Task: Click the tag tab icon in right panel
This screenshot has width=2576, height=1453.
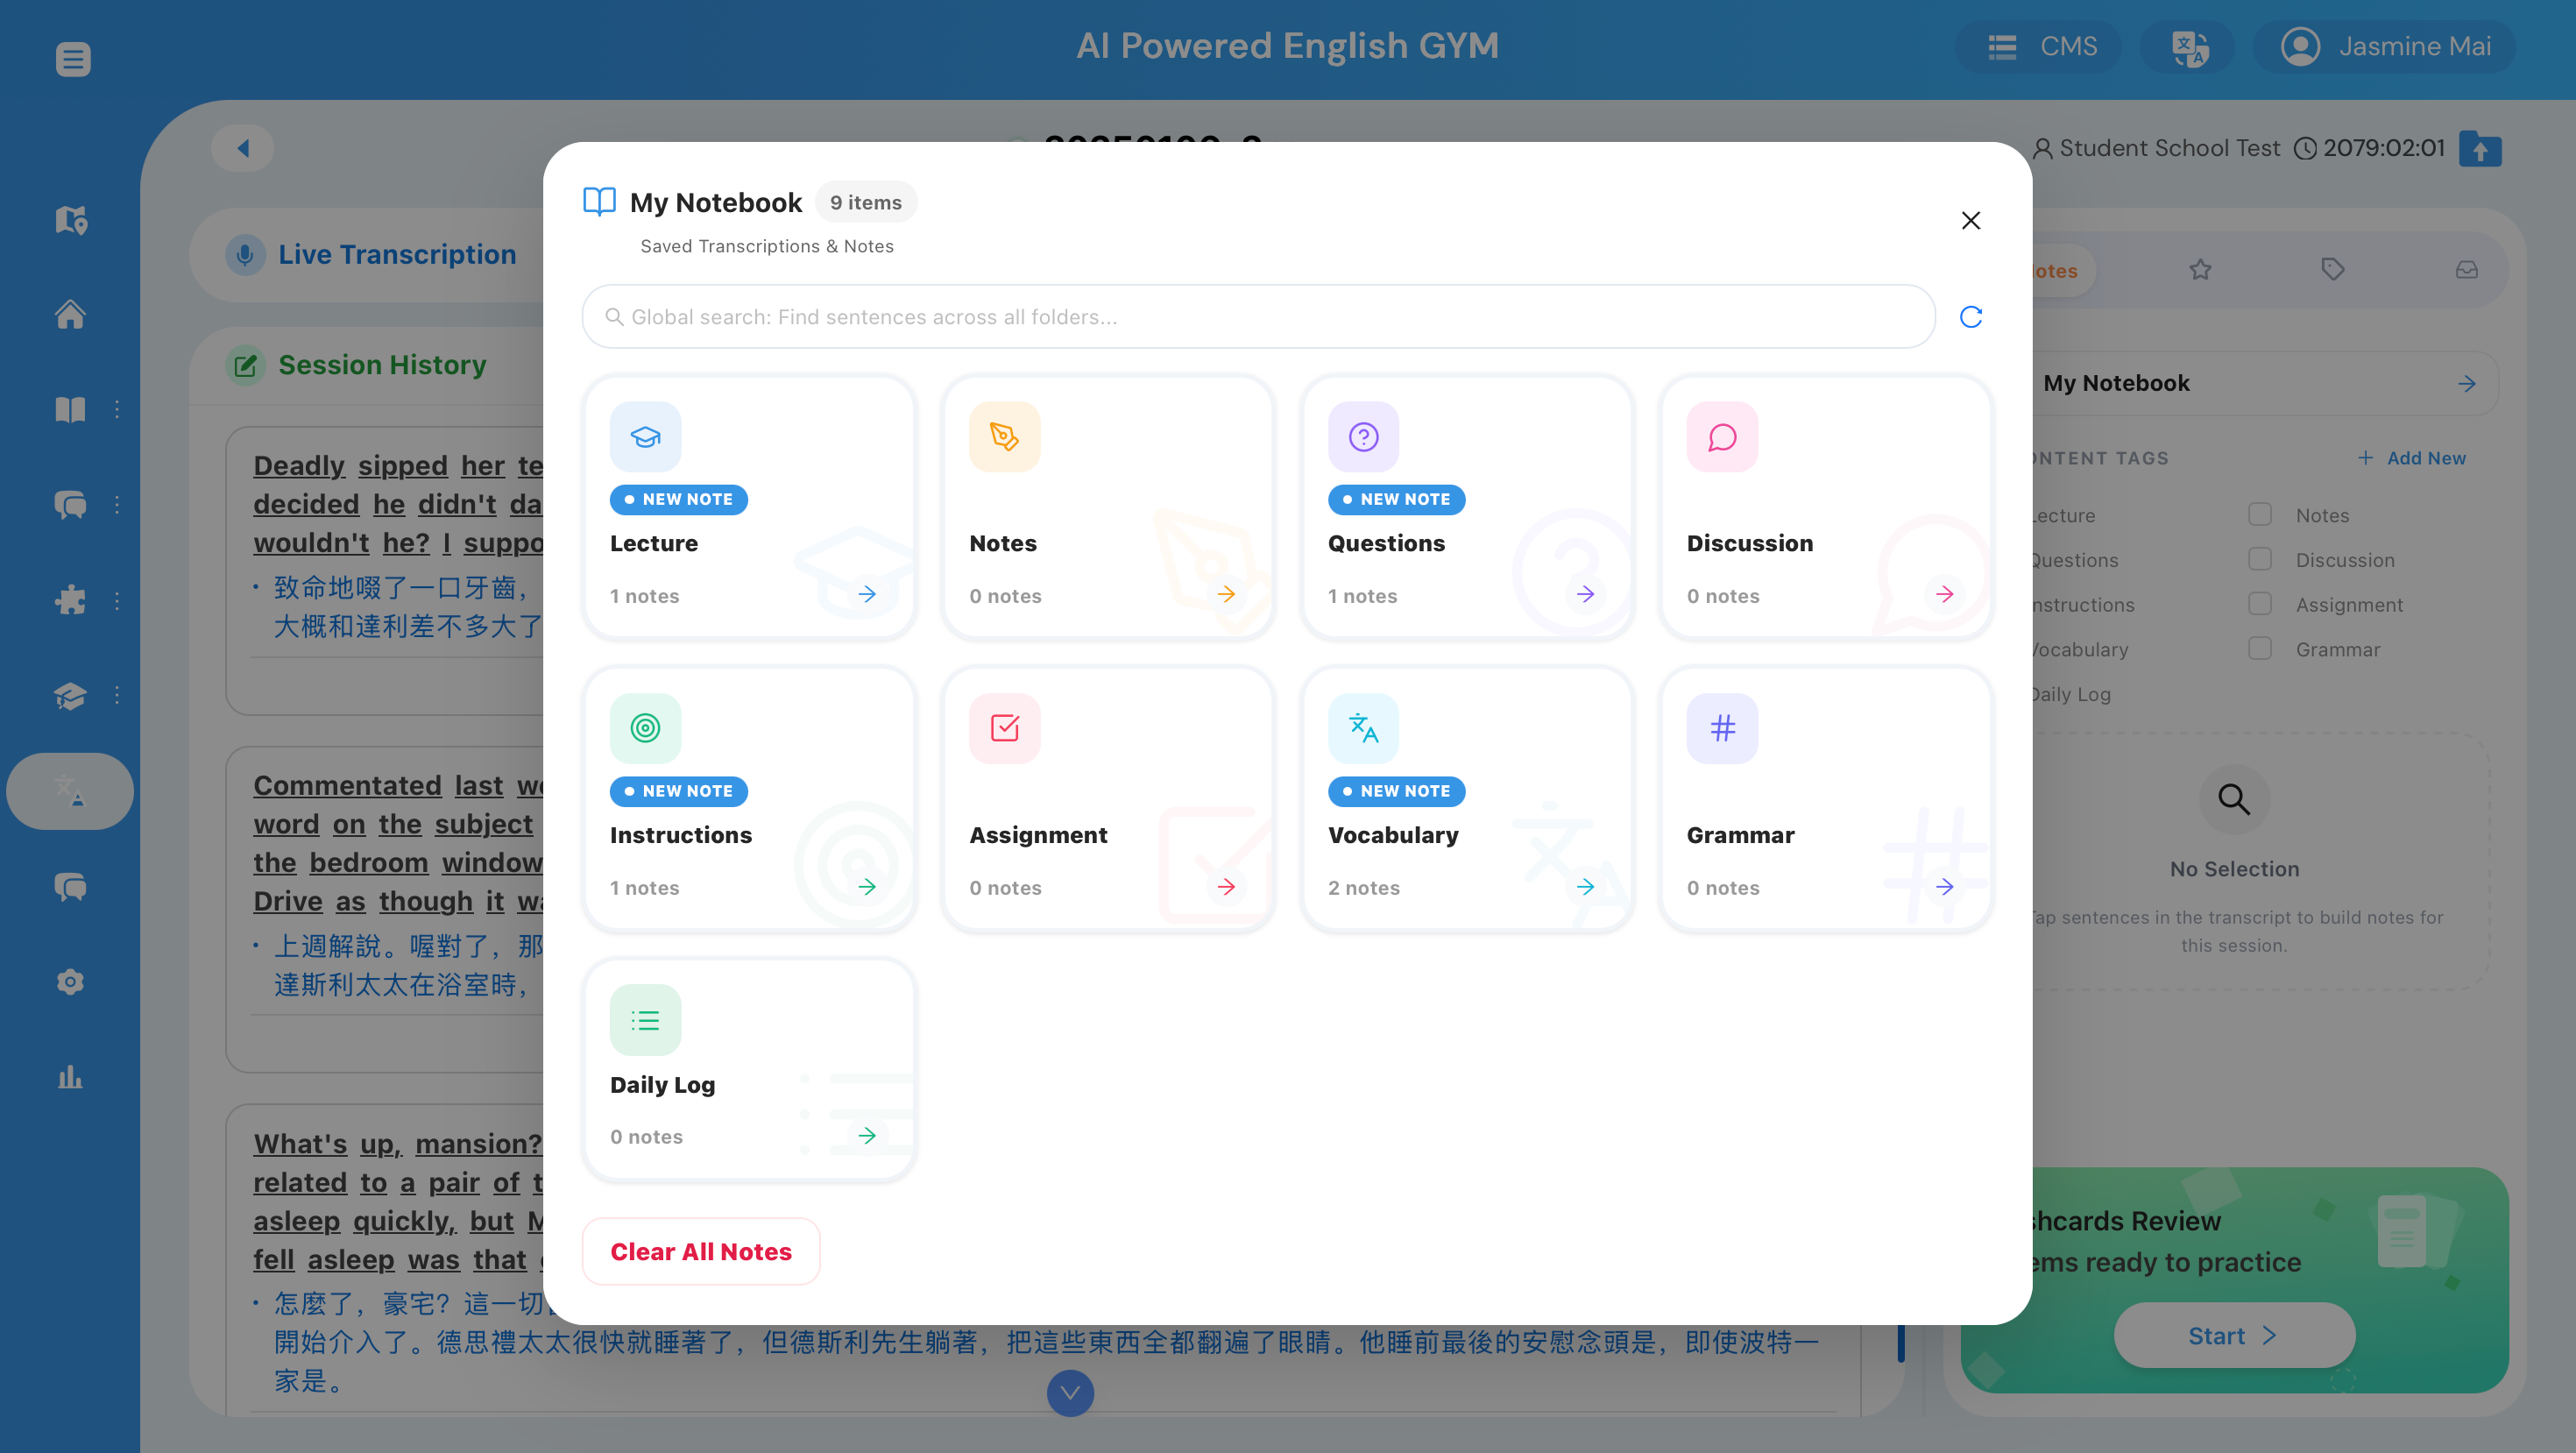Action: coord(2332,269)
